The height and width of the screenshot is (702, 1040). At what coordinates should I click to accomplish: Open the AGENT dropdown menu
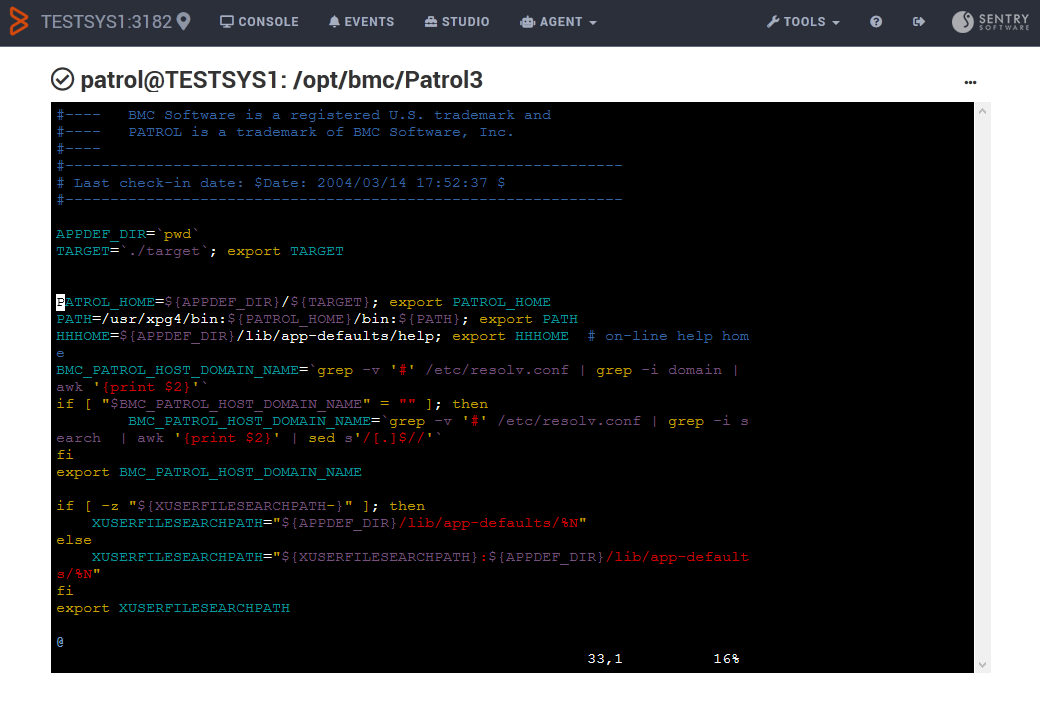(x=558, y=20)
